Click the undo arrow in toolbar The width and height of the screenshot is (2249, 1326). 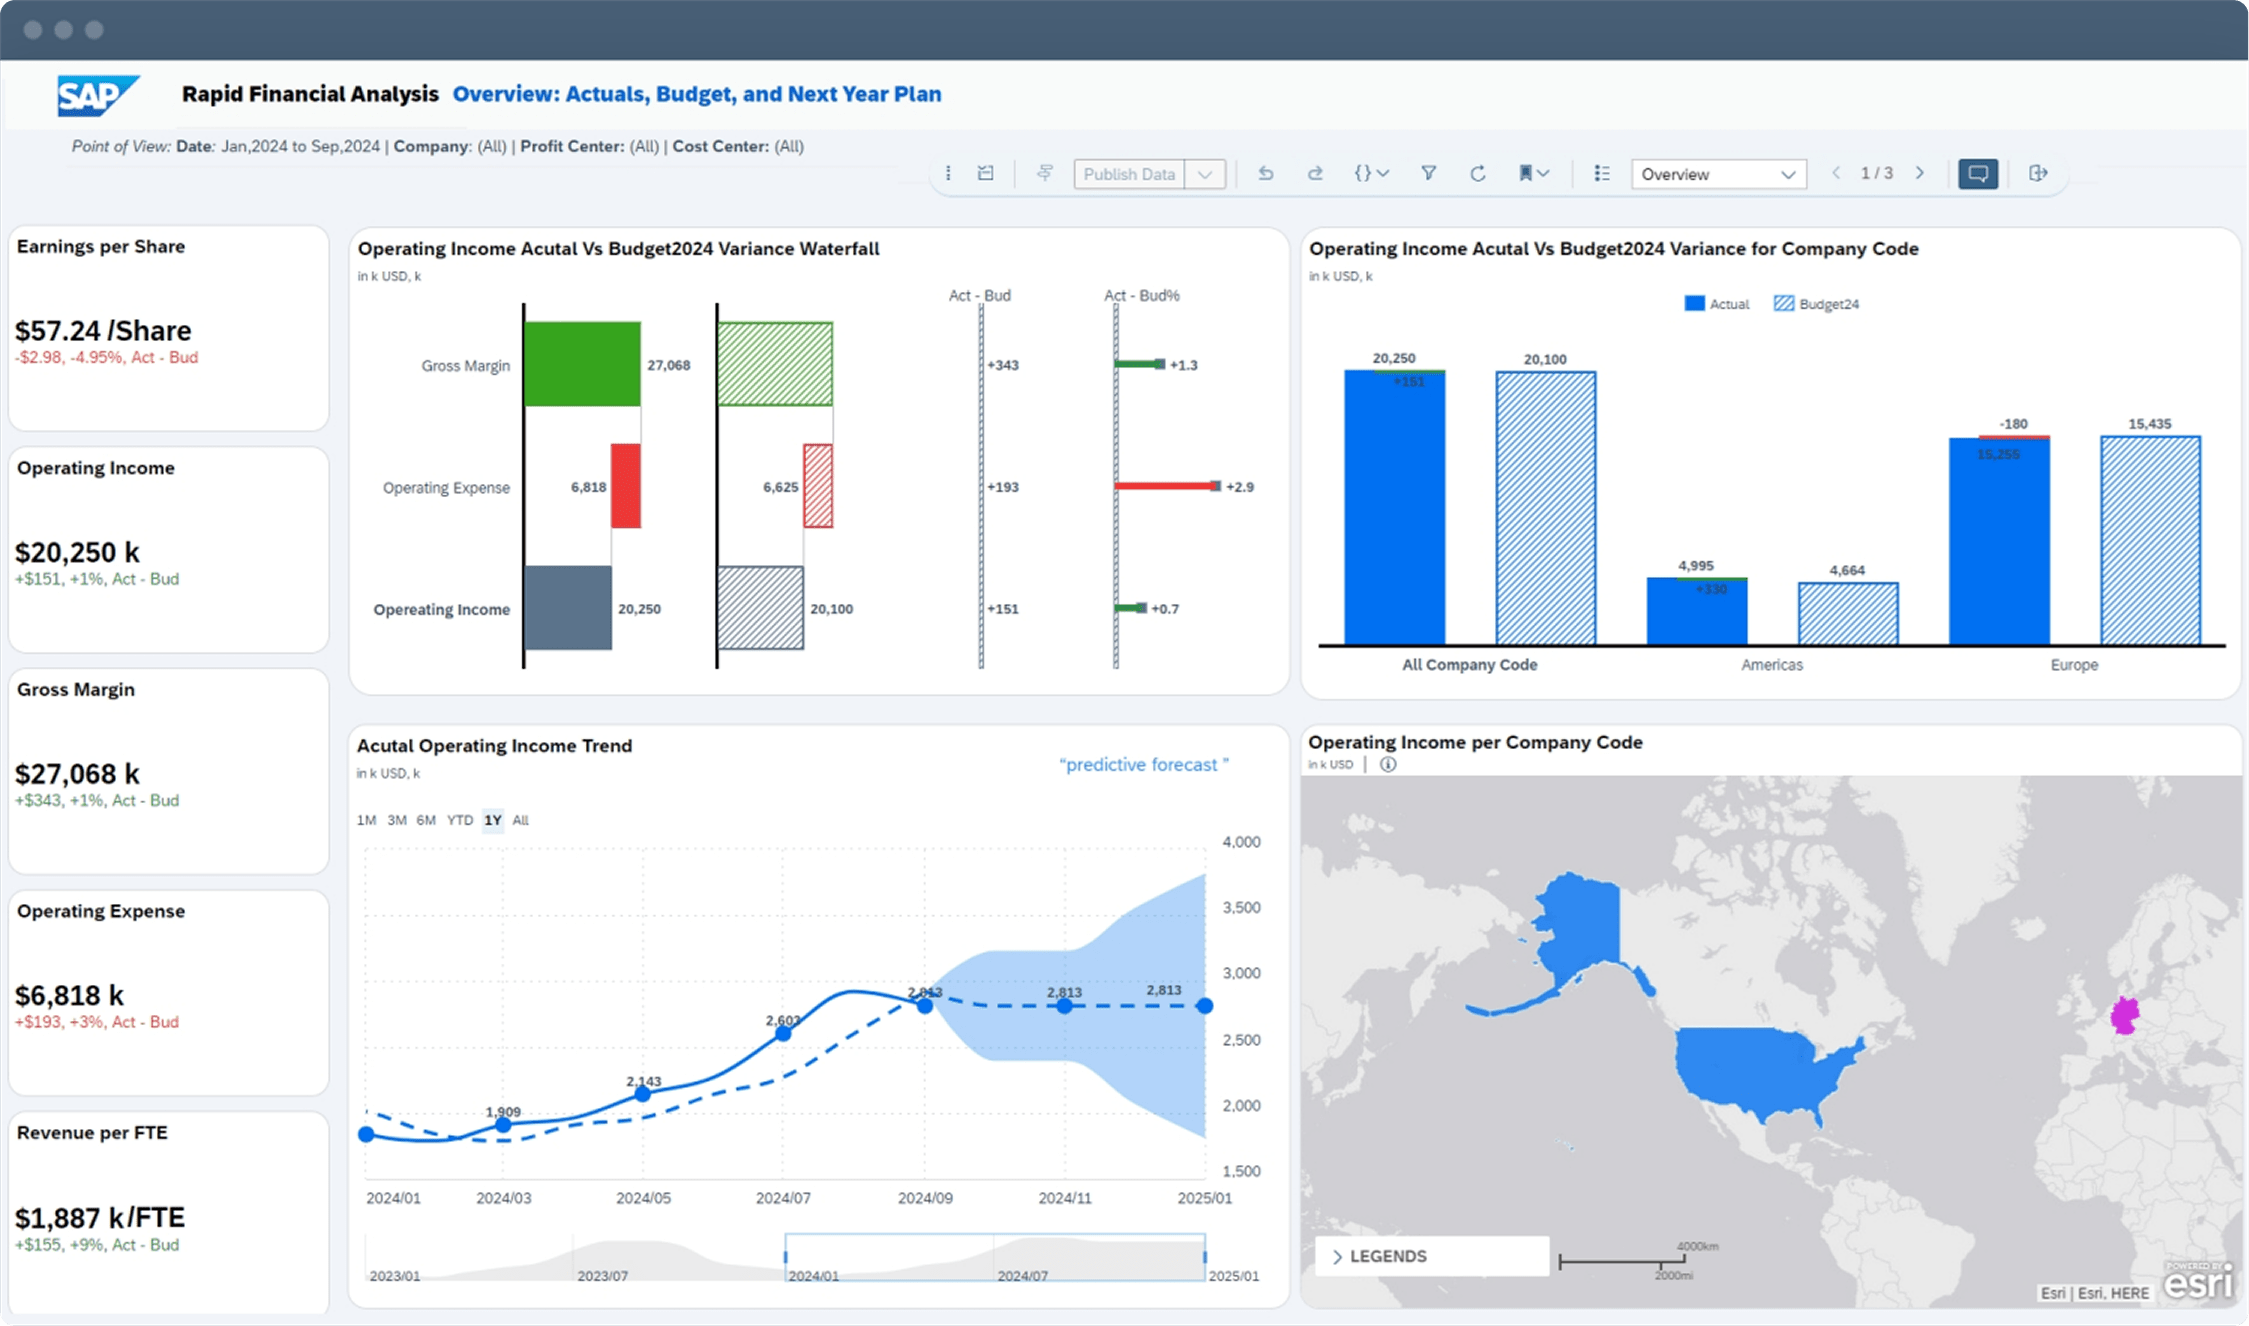coord(1266,173)
